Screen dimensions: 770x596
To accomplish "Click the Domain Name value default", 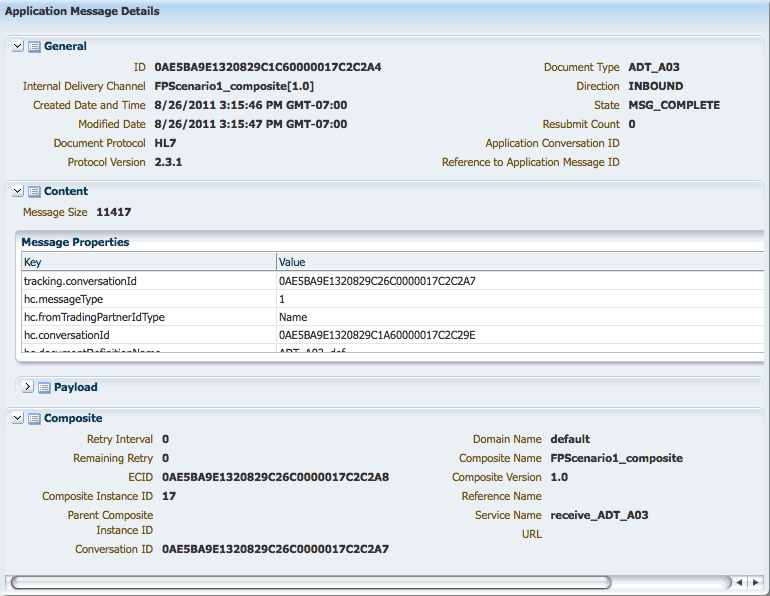I will (x=570, y=439).
